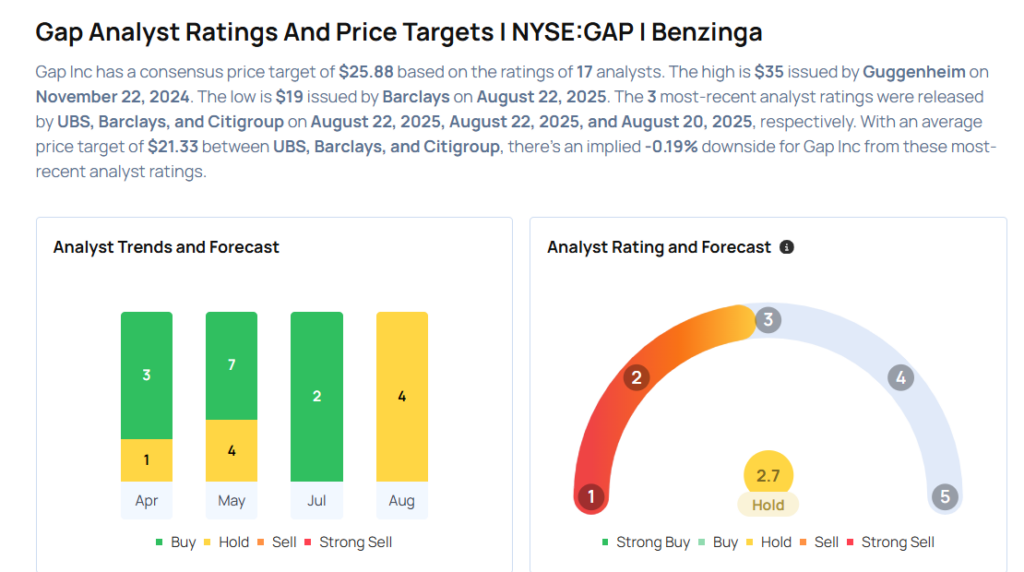Click the Hold badge under 2.7 rating
The height and width of the screenshot is (572, 1024).
(x=768, y=505)
